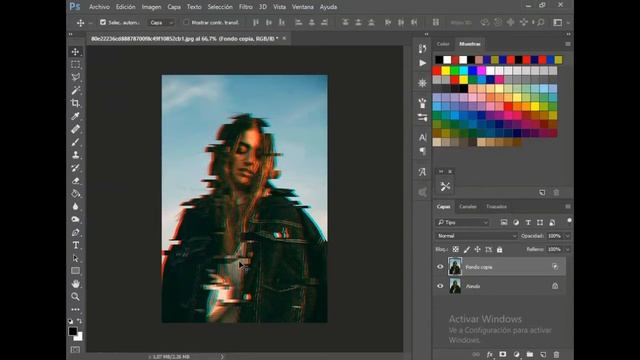
Task: Open the Edit Toolbar ellipsis
Action: click(x=76, y=309)
